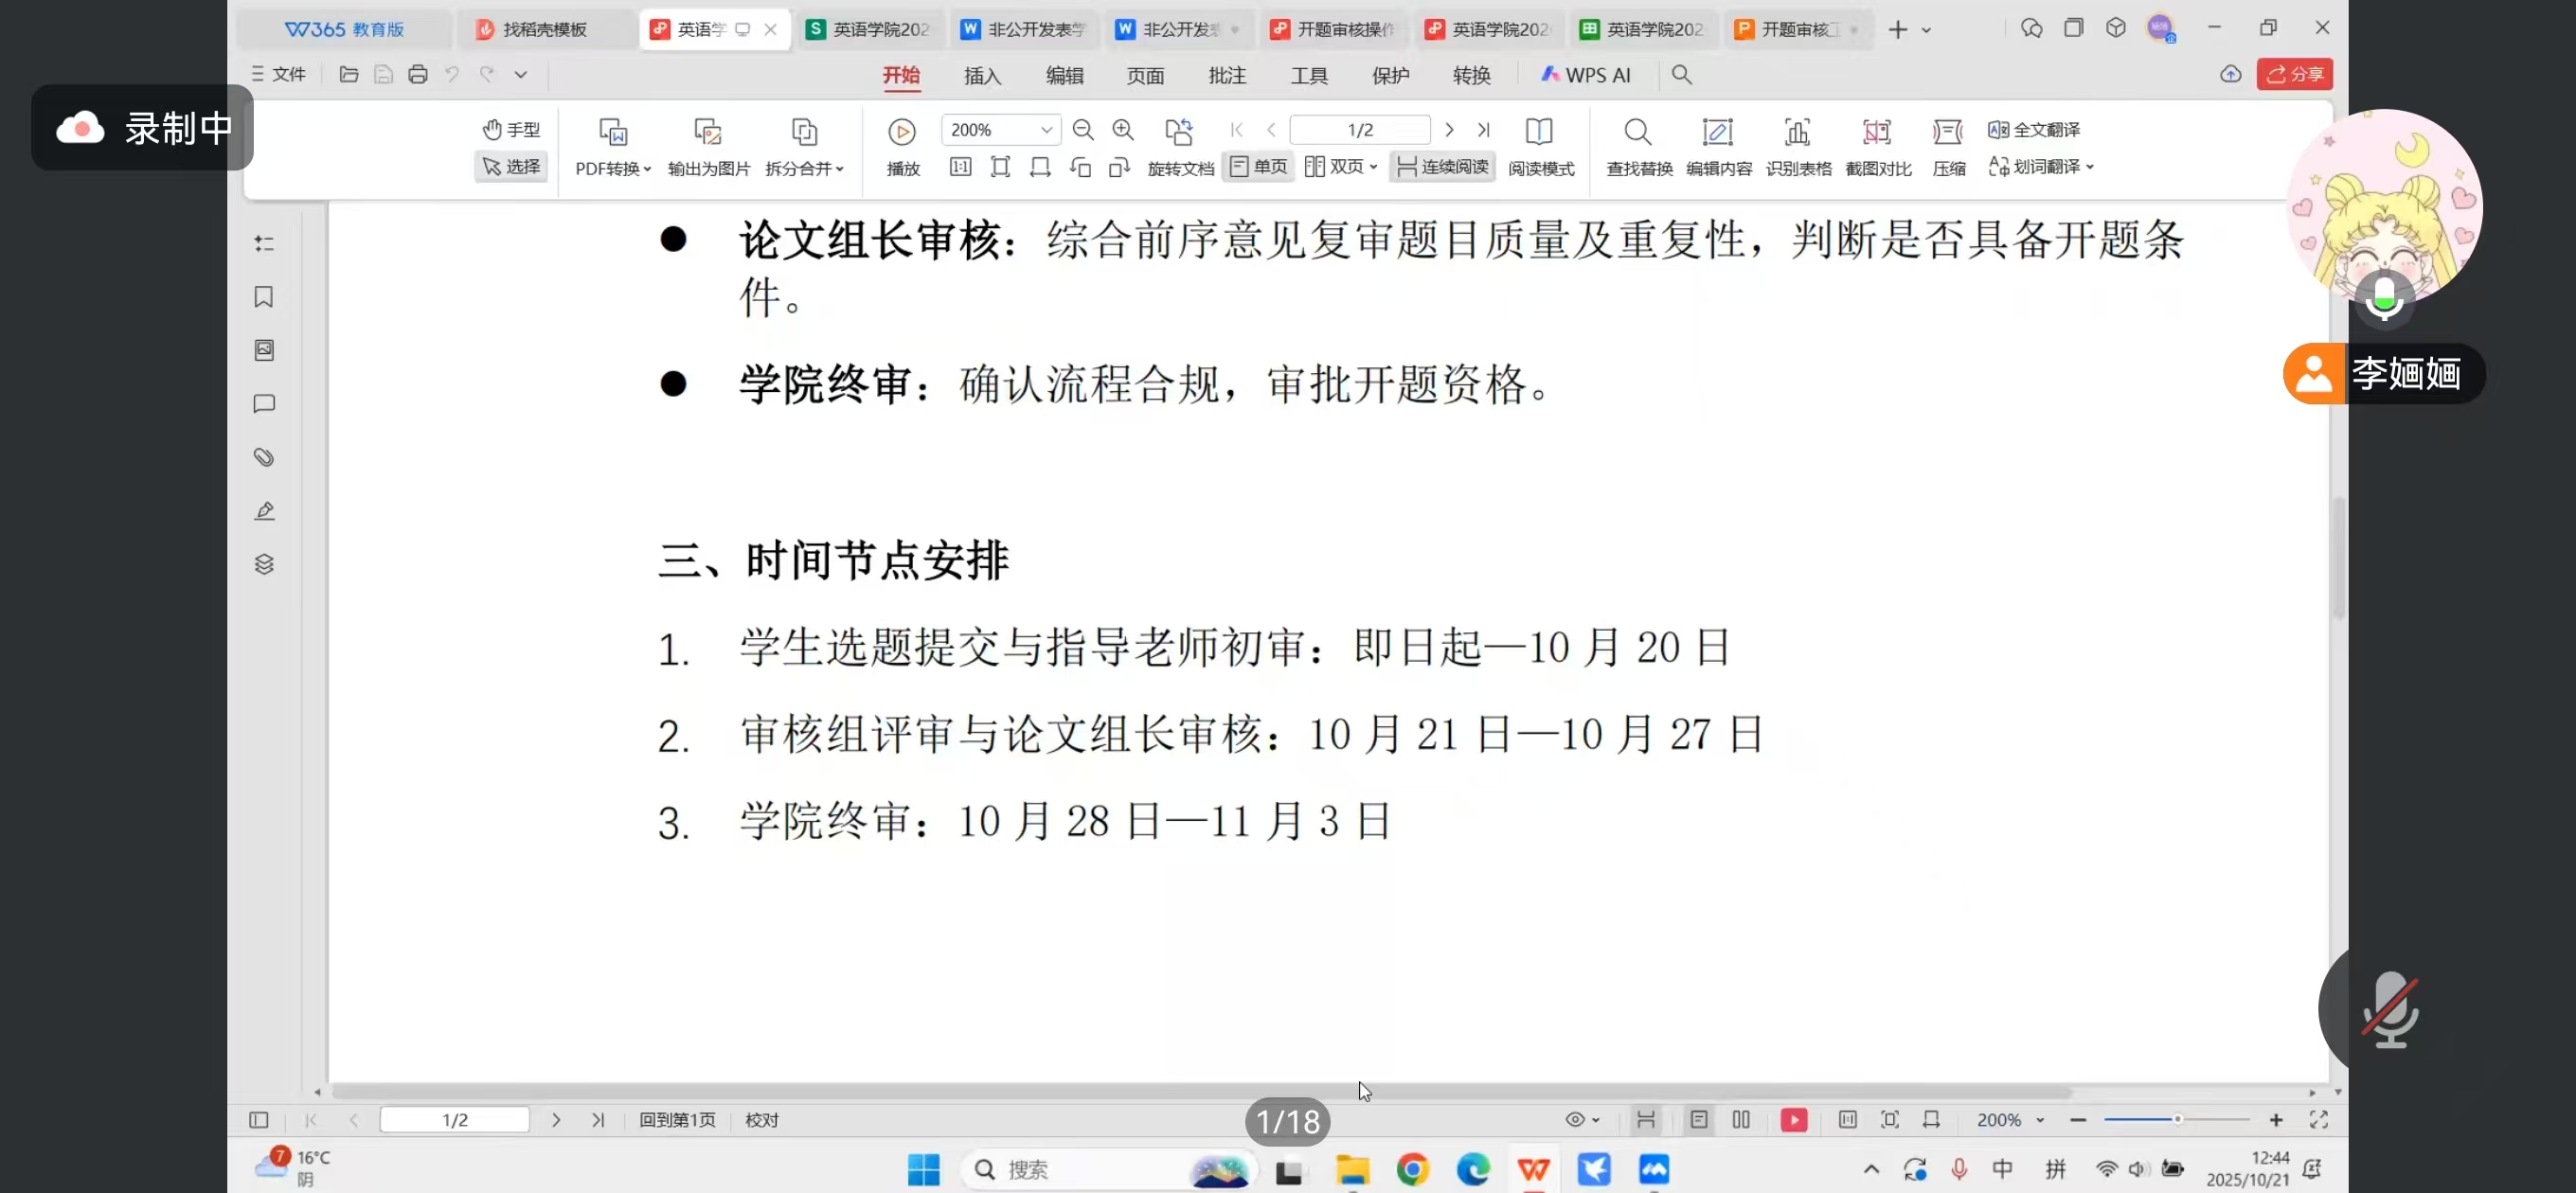Open 保护 ribbon tab
The height and width of the screenshot is (1193, 2576).
click(x=1390, y=75)
